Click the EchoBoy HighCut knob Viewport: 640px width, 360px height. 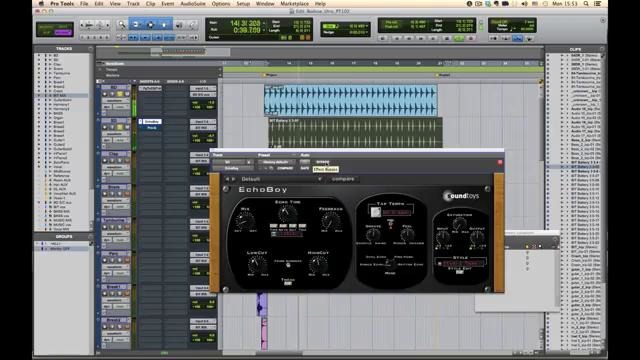coord(318,264)
